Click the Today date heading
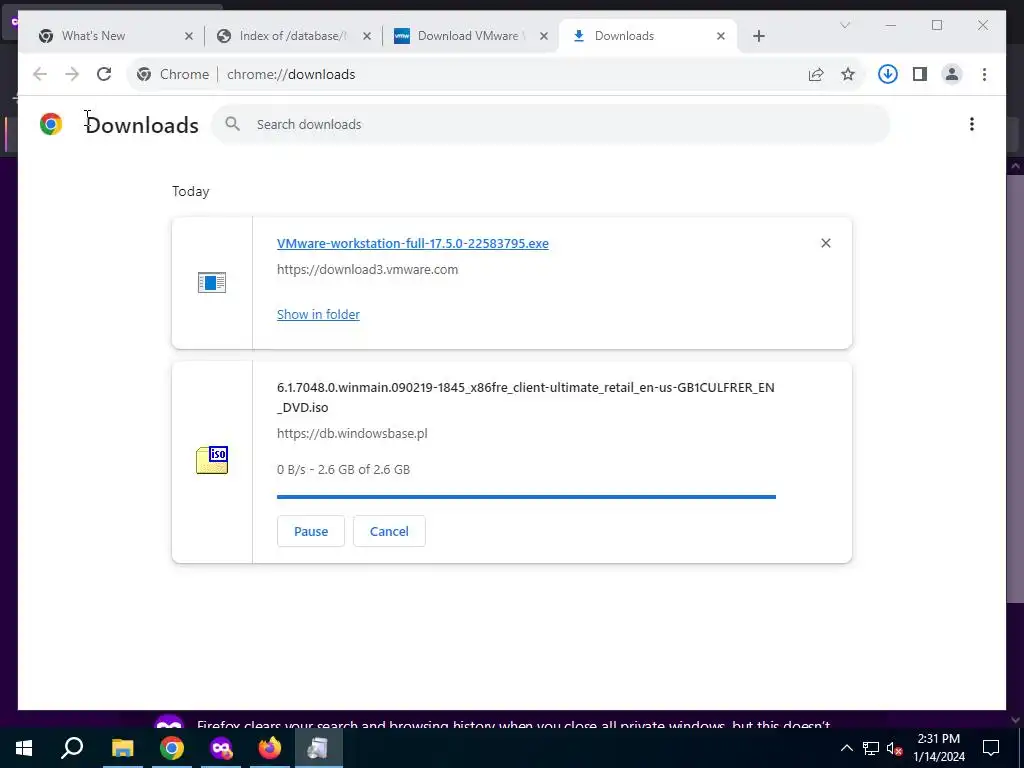This screenshot has width=1024, height=768. [191, 191]
